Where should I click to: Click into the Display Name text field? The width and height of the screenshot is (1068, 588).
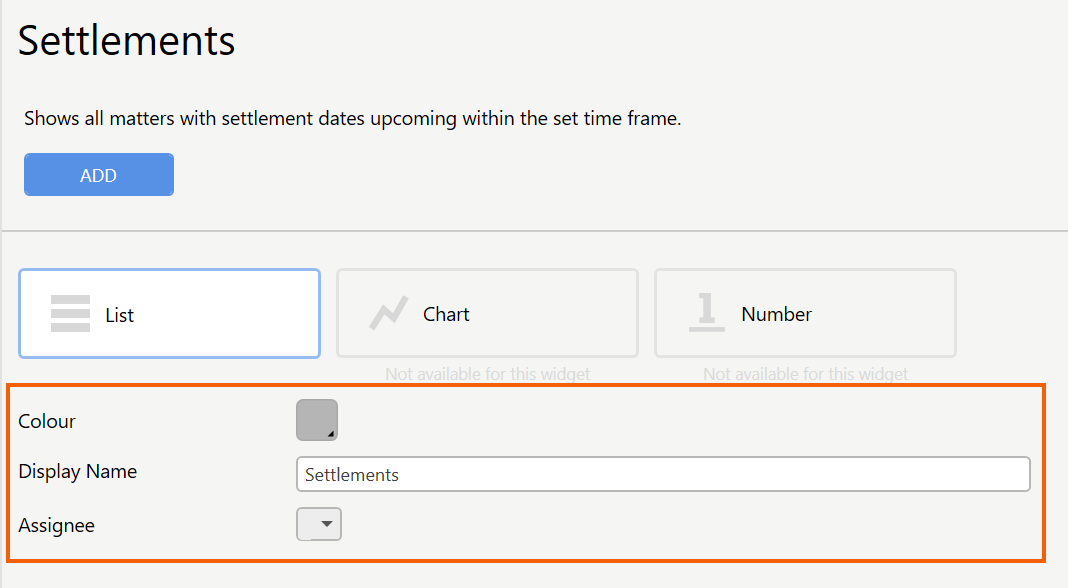coord(663,474)
